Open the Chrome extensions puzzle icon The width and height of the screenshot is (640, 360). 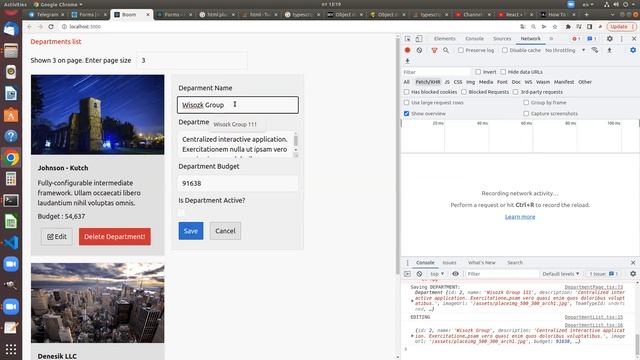tap(568, 27)
